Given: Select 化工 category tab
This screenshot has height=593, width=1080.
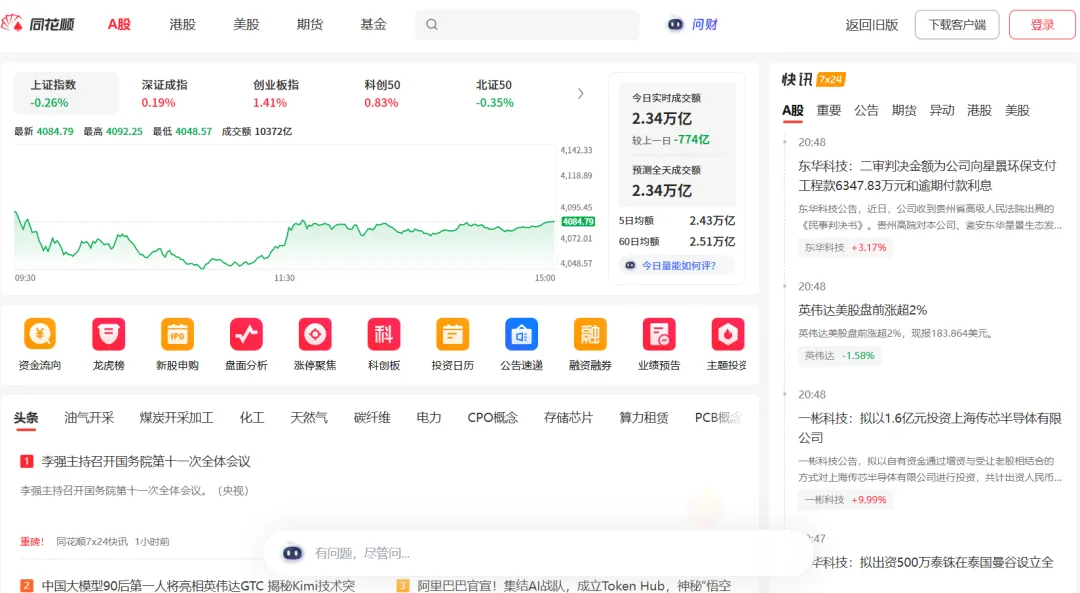Looking at the screenshot, I should [x=252, y=417].
